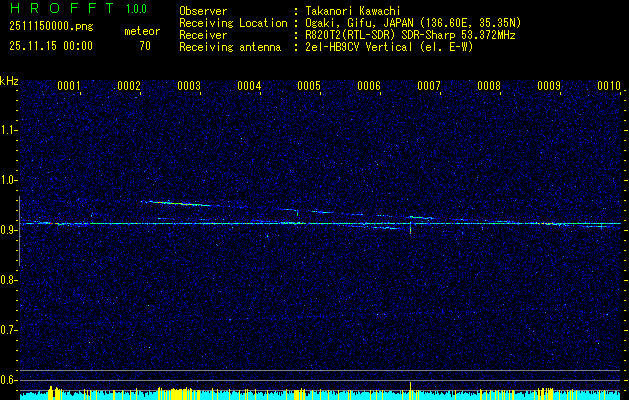
Task: Click the yellow intensity bar at bottom
Action: [411, 389]
